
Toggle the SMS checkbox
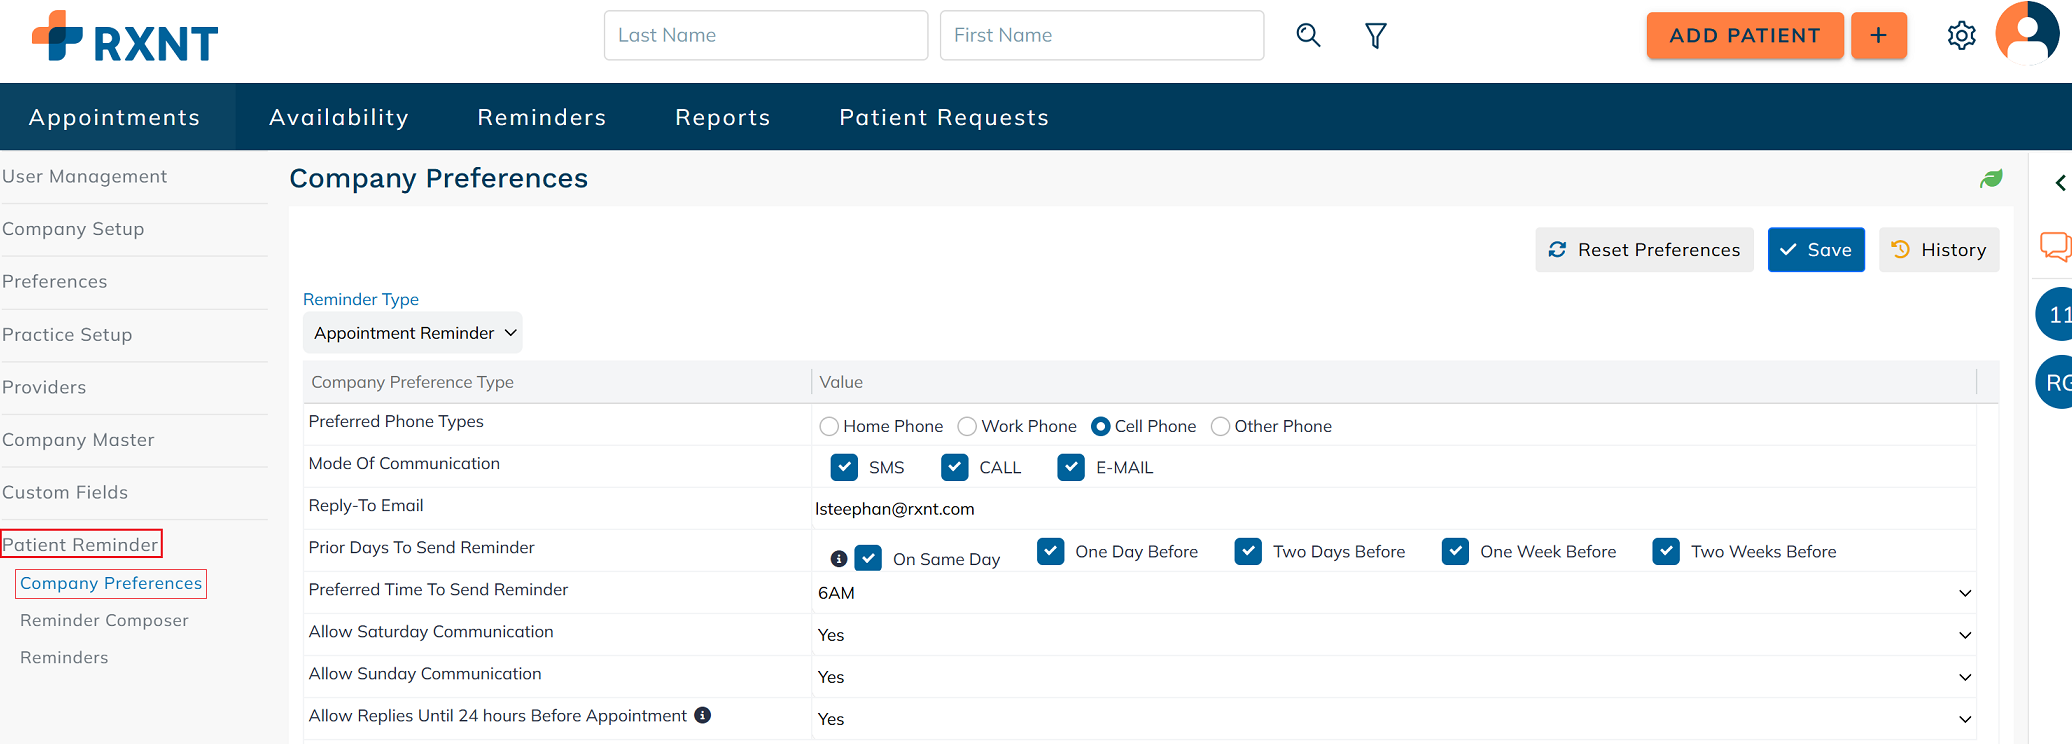pos(844,467)
